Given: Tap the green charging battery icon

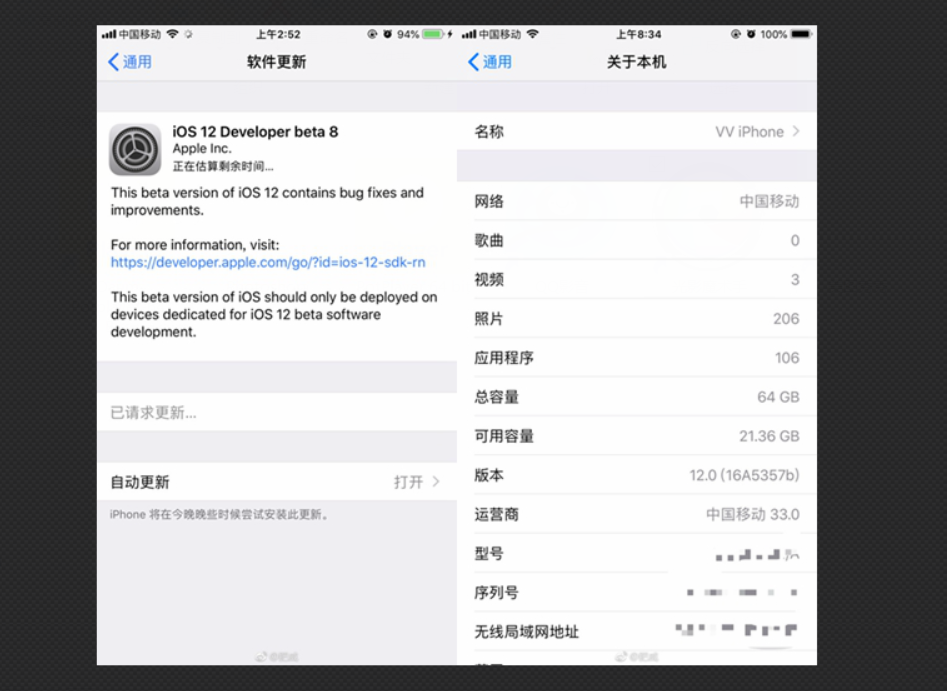Looking at the screenshot, I should 432,34.
